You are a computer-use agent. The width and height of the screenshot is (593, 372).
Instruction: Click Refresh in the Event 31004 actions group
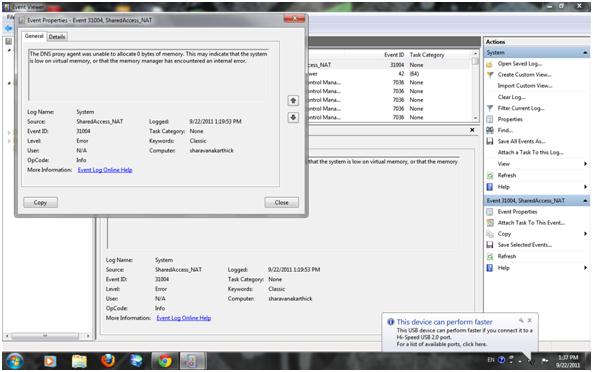click(x=506, y=256)
